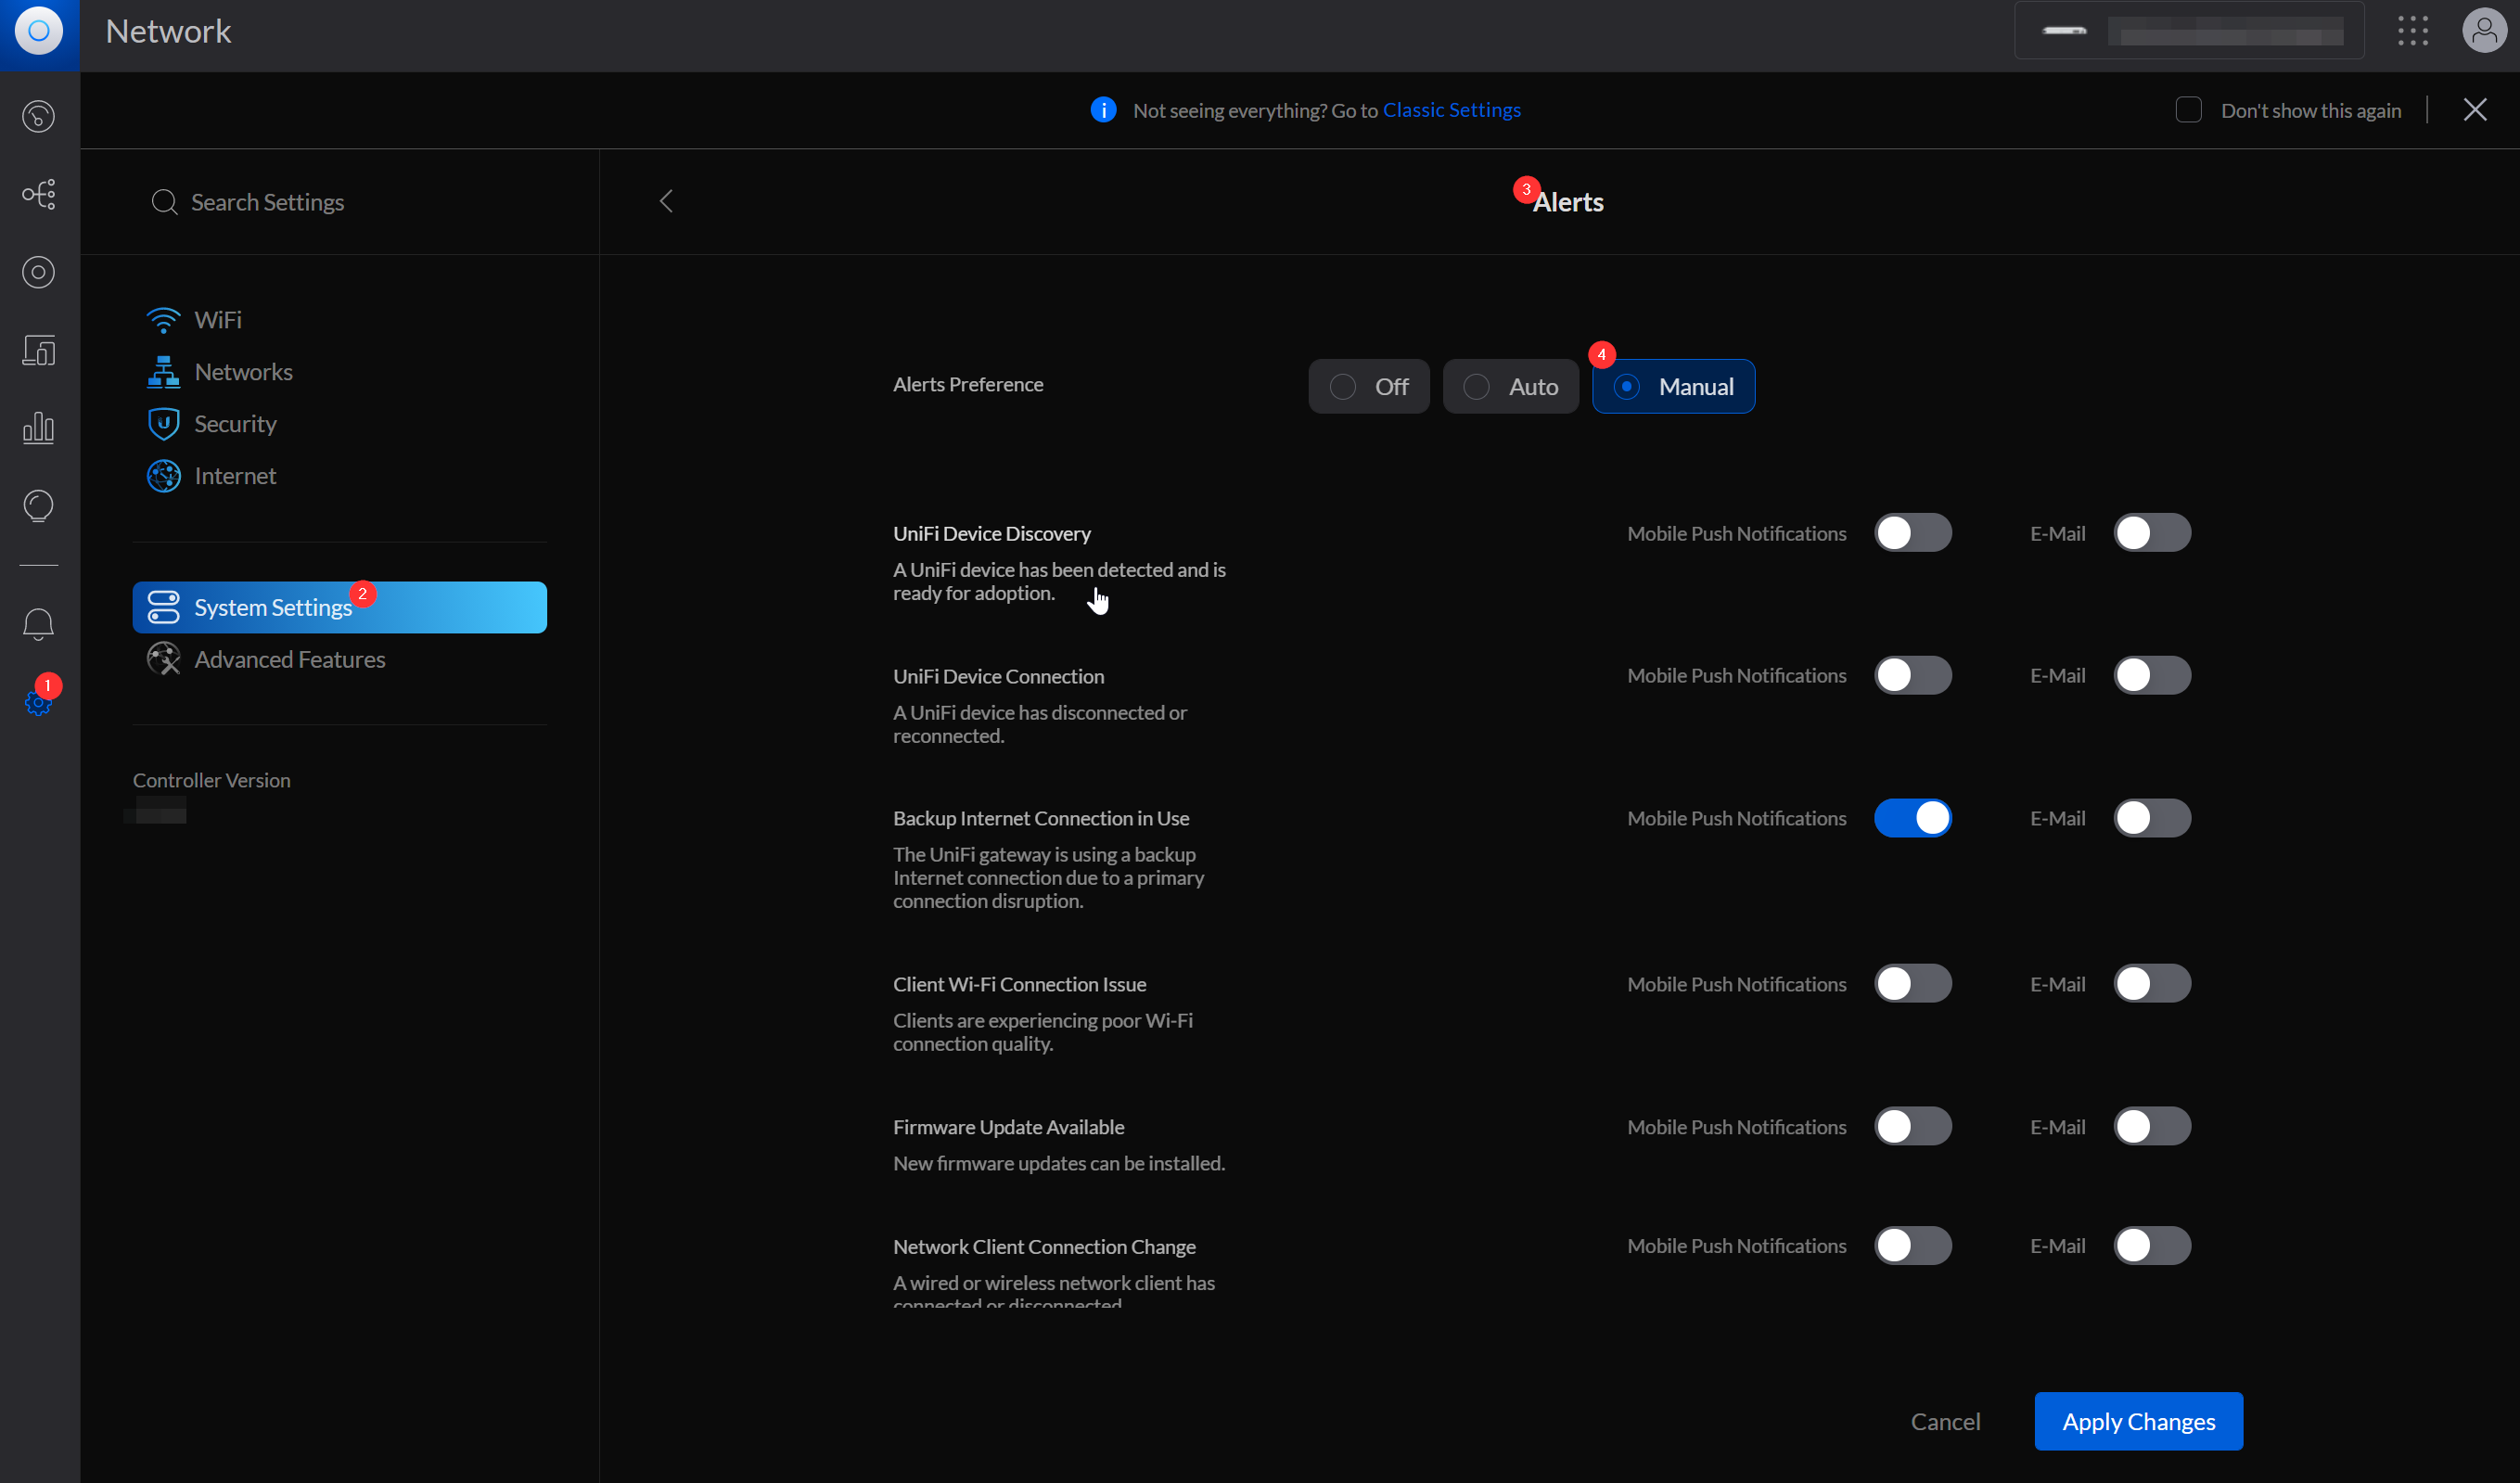Open the alerts bell icon in sidebar

pos(38,624)
